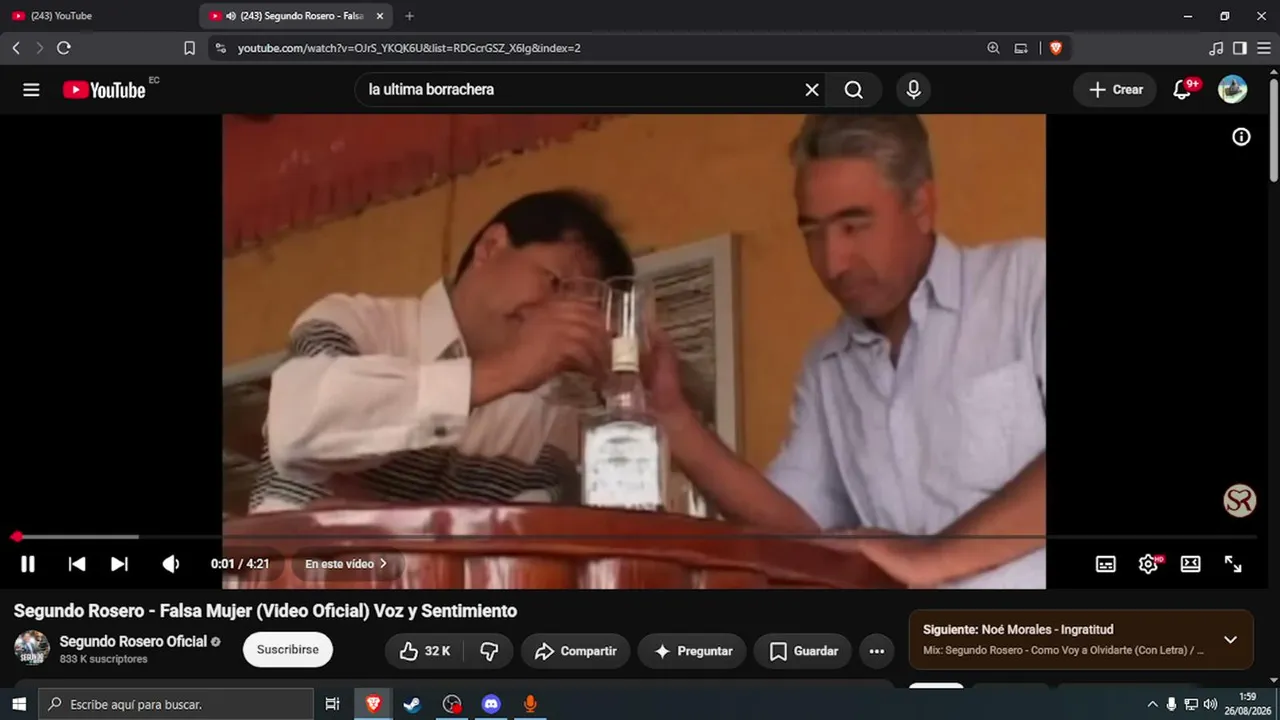
Task: Open the Crear button
Action: 1115,90
